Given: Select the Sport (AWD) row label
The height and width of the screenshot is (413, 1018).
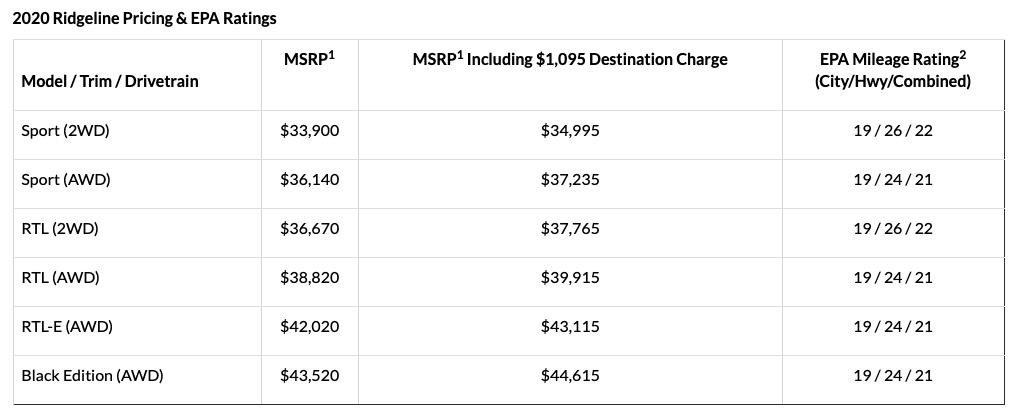Looking at the screenshot, I should pyautogui.click(x=66, y=179).
